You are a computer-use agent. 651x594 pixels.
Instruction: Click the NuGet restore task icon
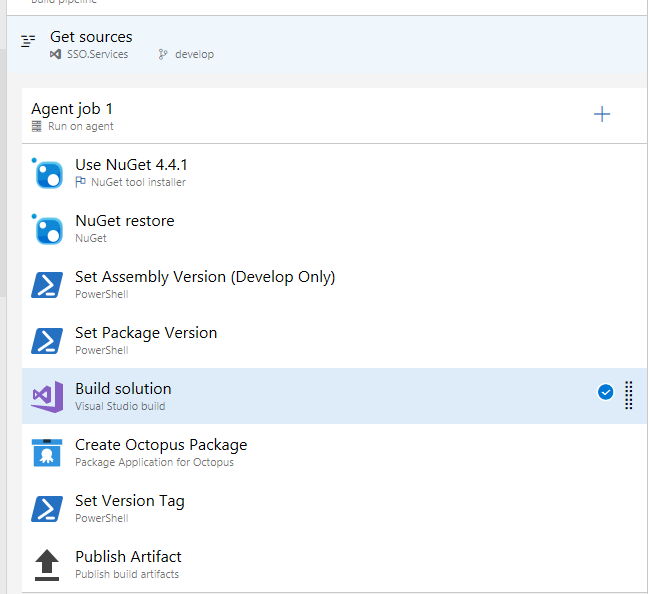coord(48,229)
